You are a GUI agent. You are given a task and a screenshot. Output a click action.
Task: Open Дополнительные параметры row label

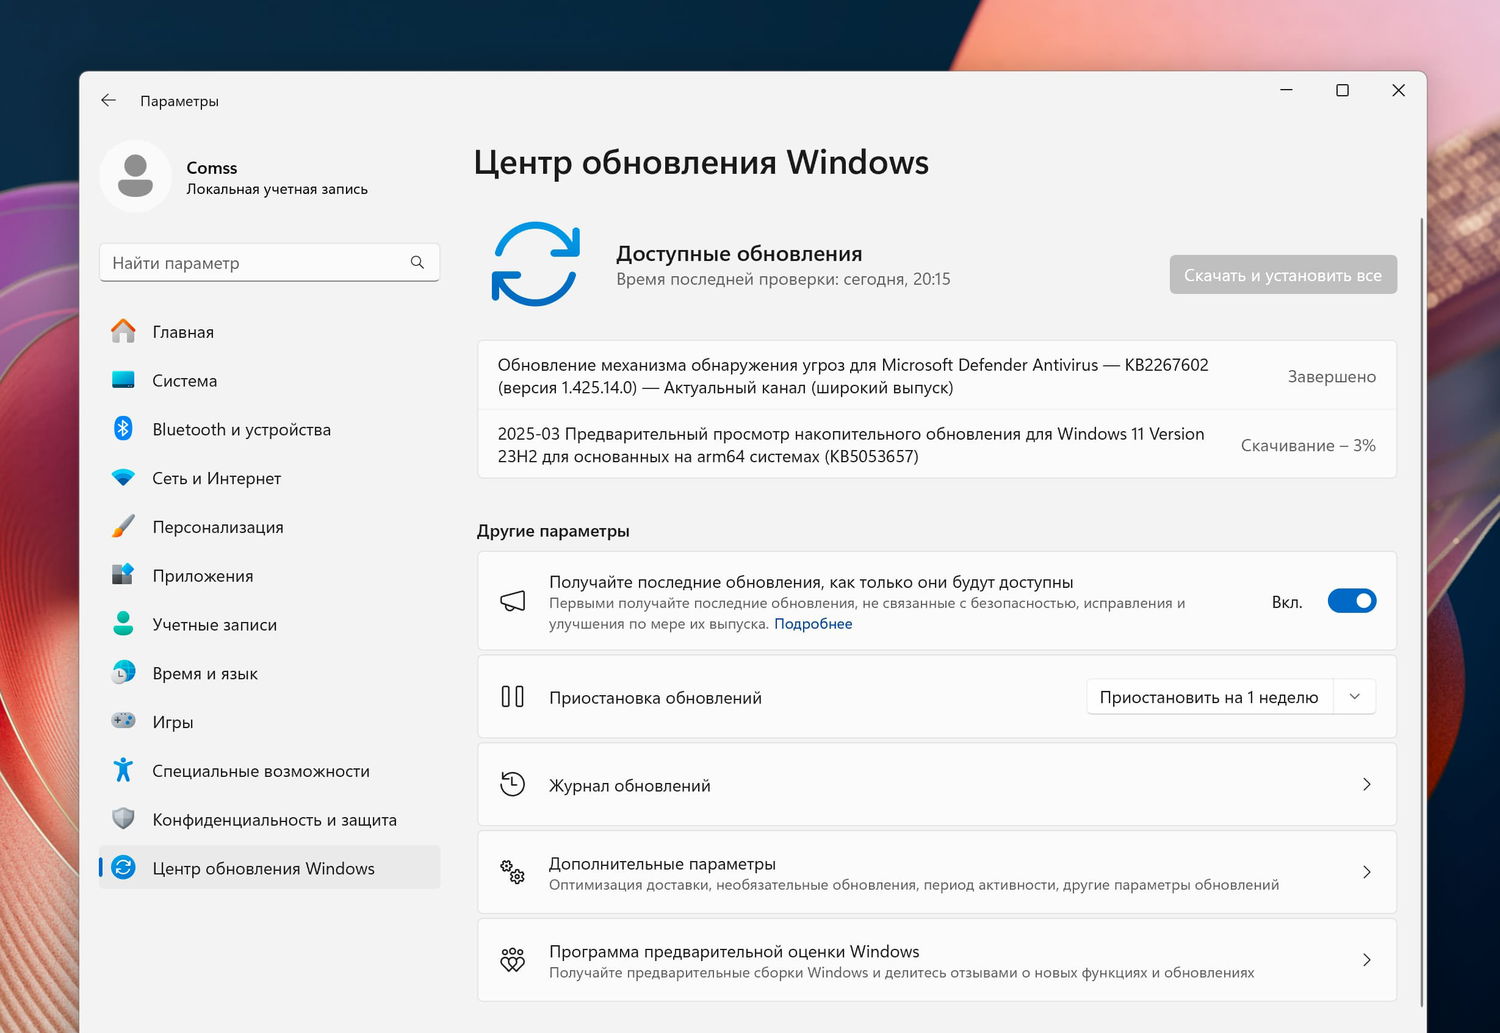(662, 864)
